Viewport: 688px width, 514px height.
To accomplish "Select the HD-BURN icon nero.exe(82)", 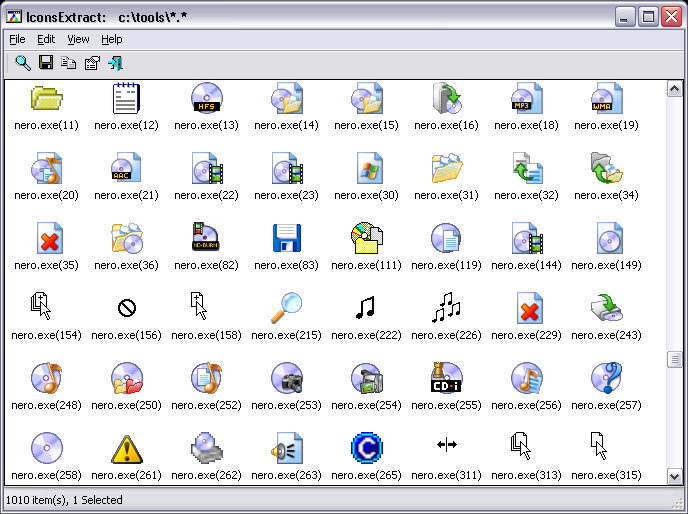I will [205, 237].
